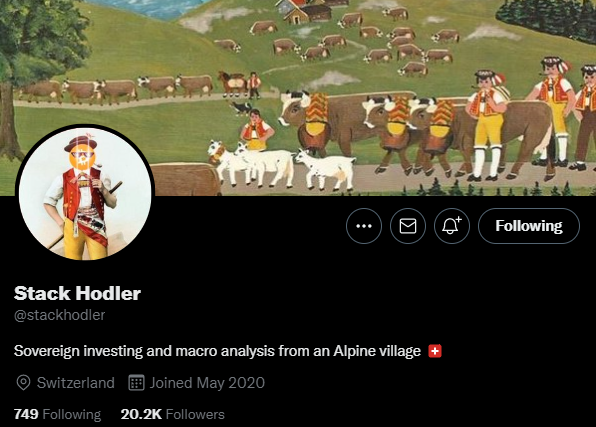Click the @stackhodler handle

[x=59, y=315]
